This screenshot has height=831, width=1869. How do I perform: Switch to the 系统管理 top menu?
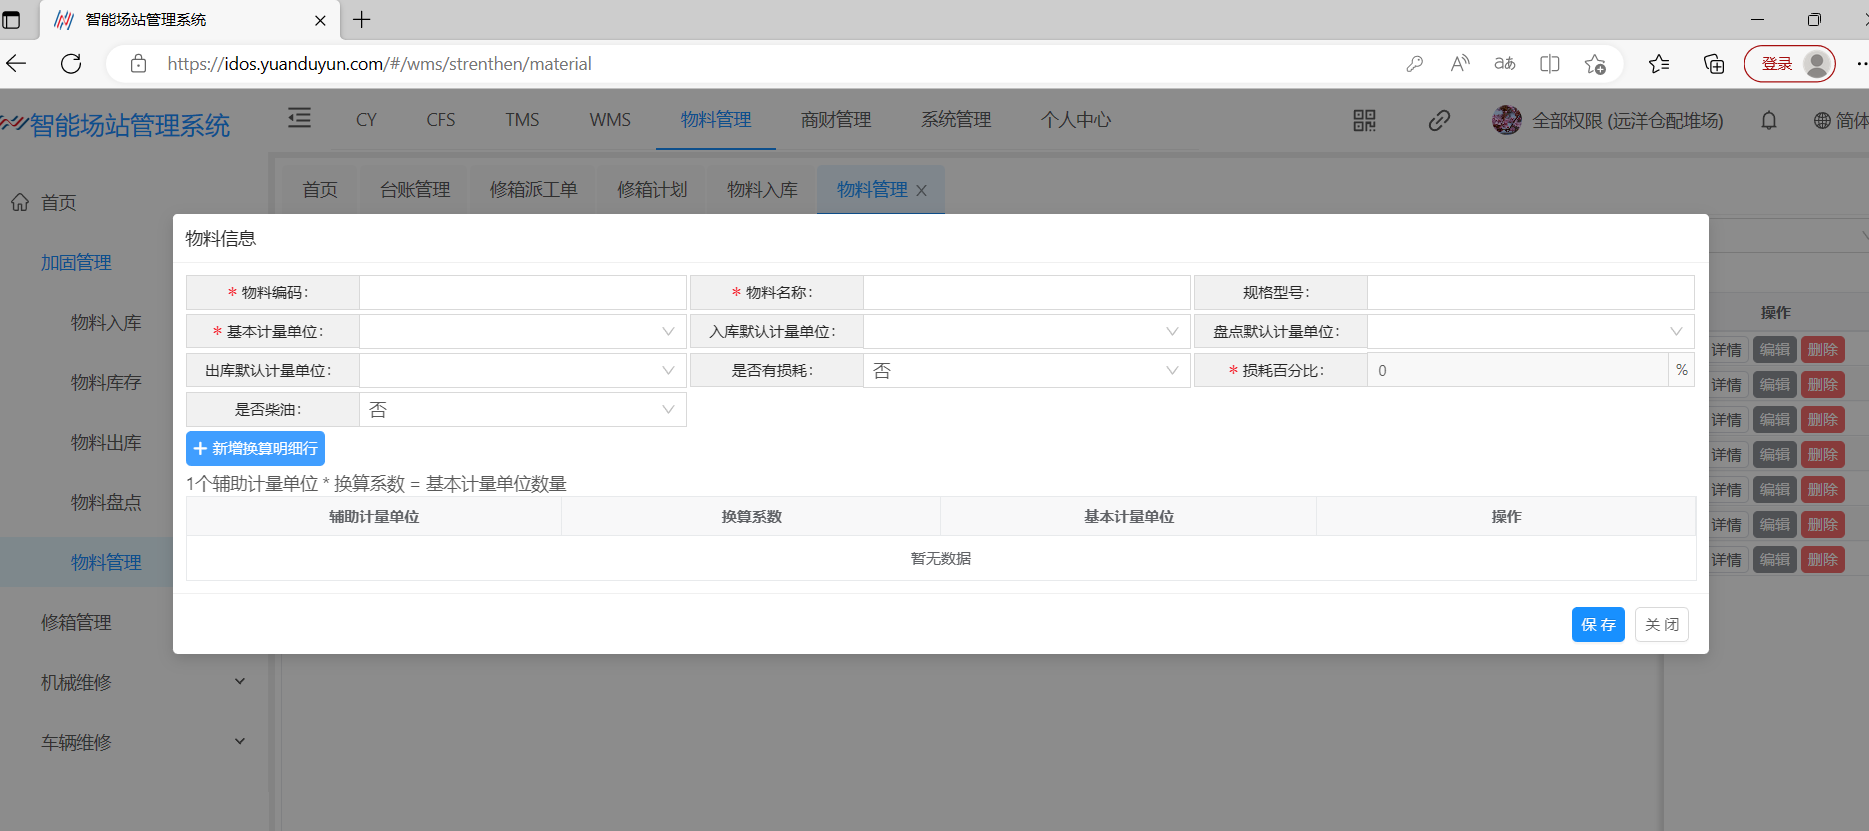[955, 120]
